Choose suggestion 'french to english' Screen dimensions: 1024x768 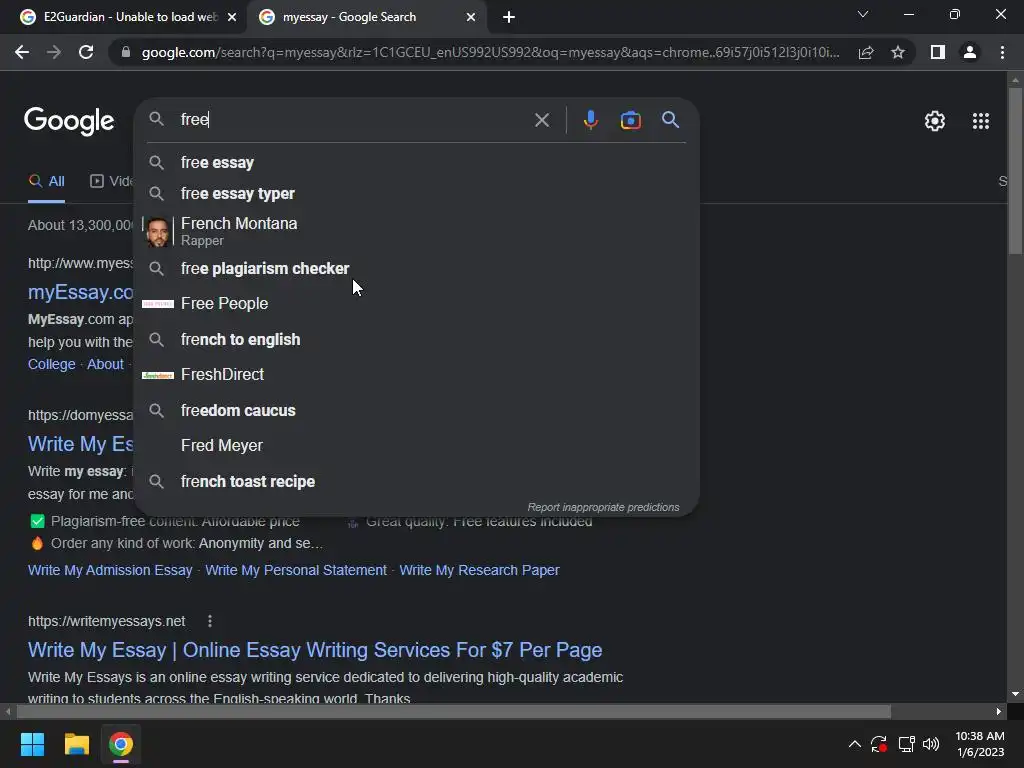pyautogui.click(x=417, y=340)
